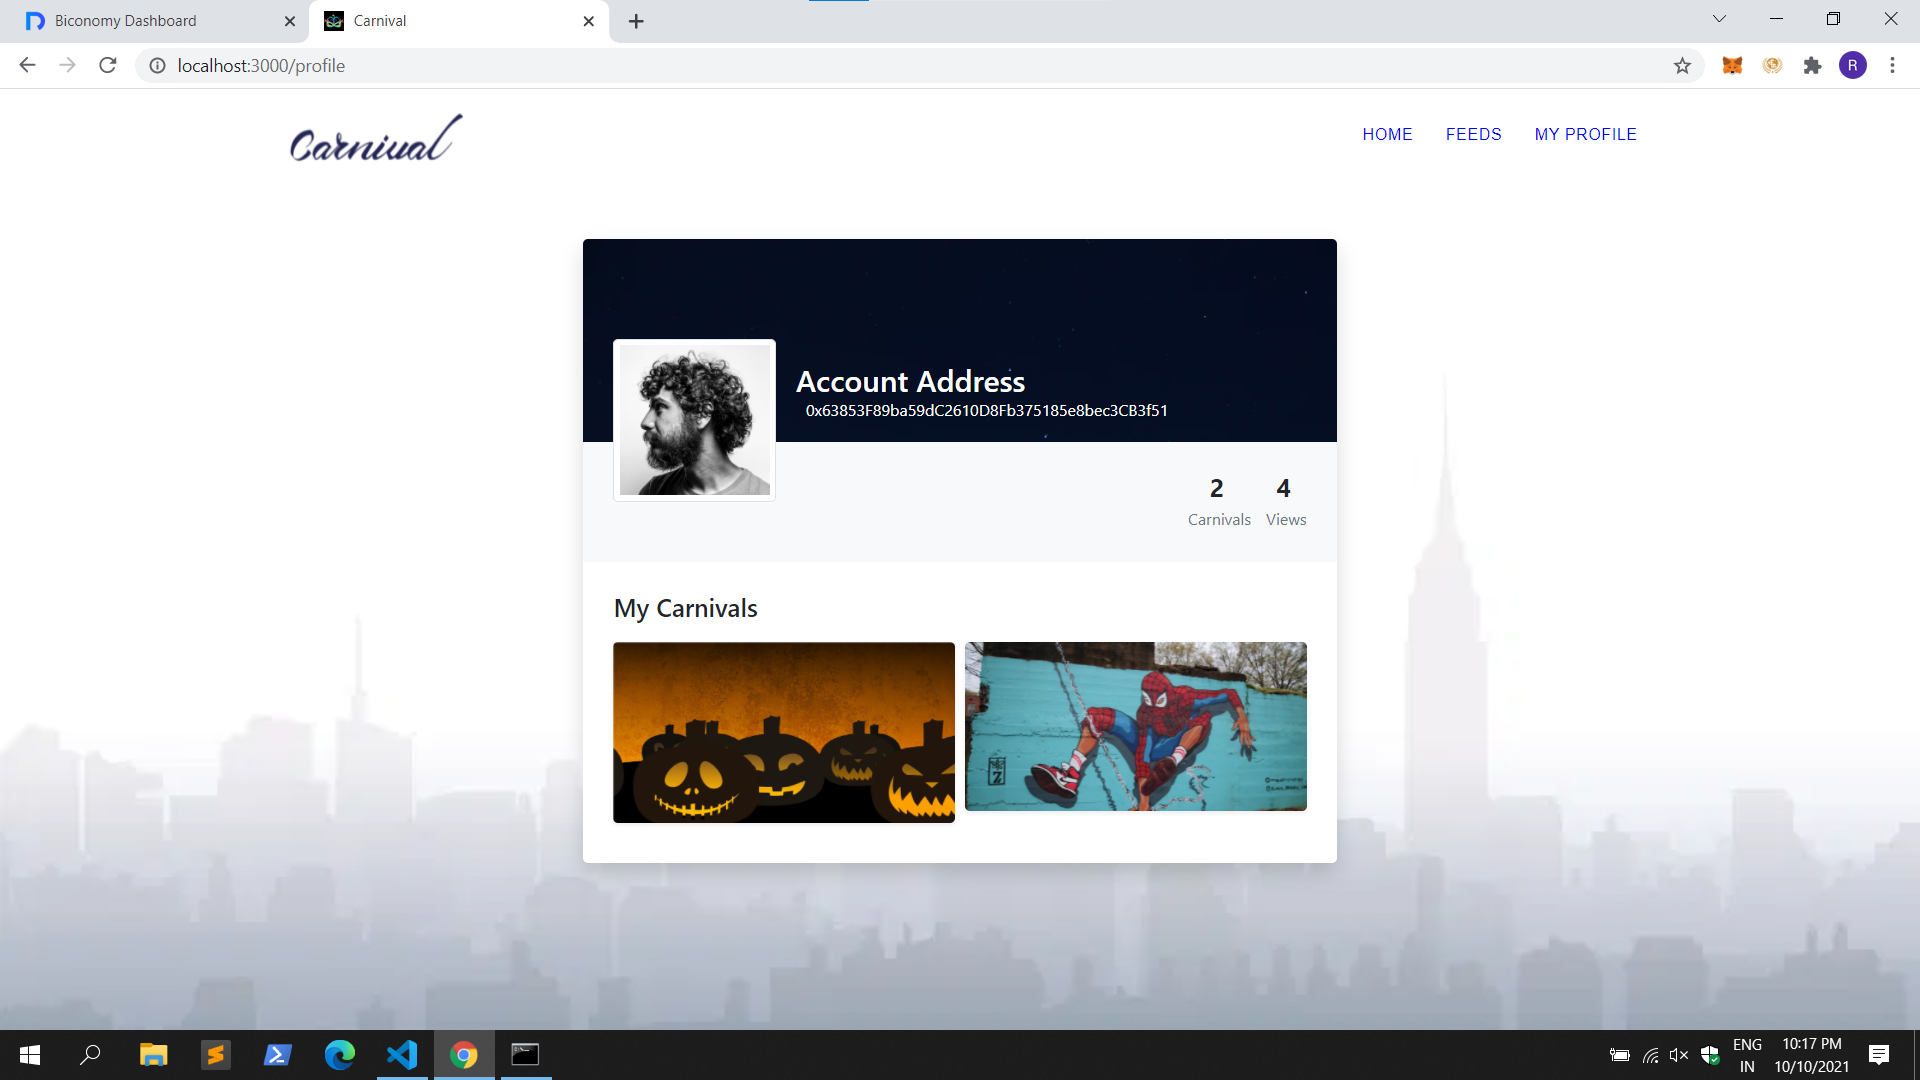The image size is (1920, 1080).
Task: Open the Extensions puzzle piece menu
Action: [x=1813, y=65]
